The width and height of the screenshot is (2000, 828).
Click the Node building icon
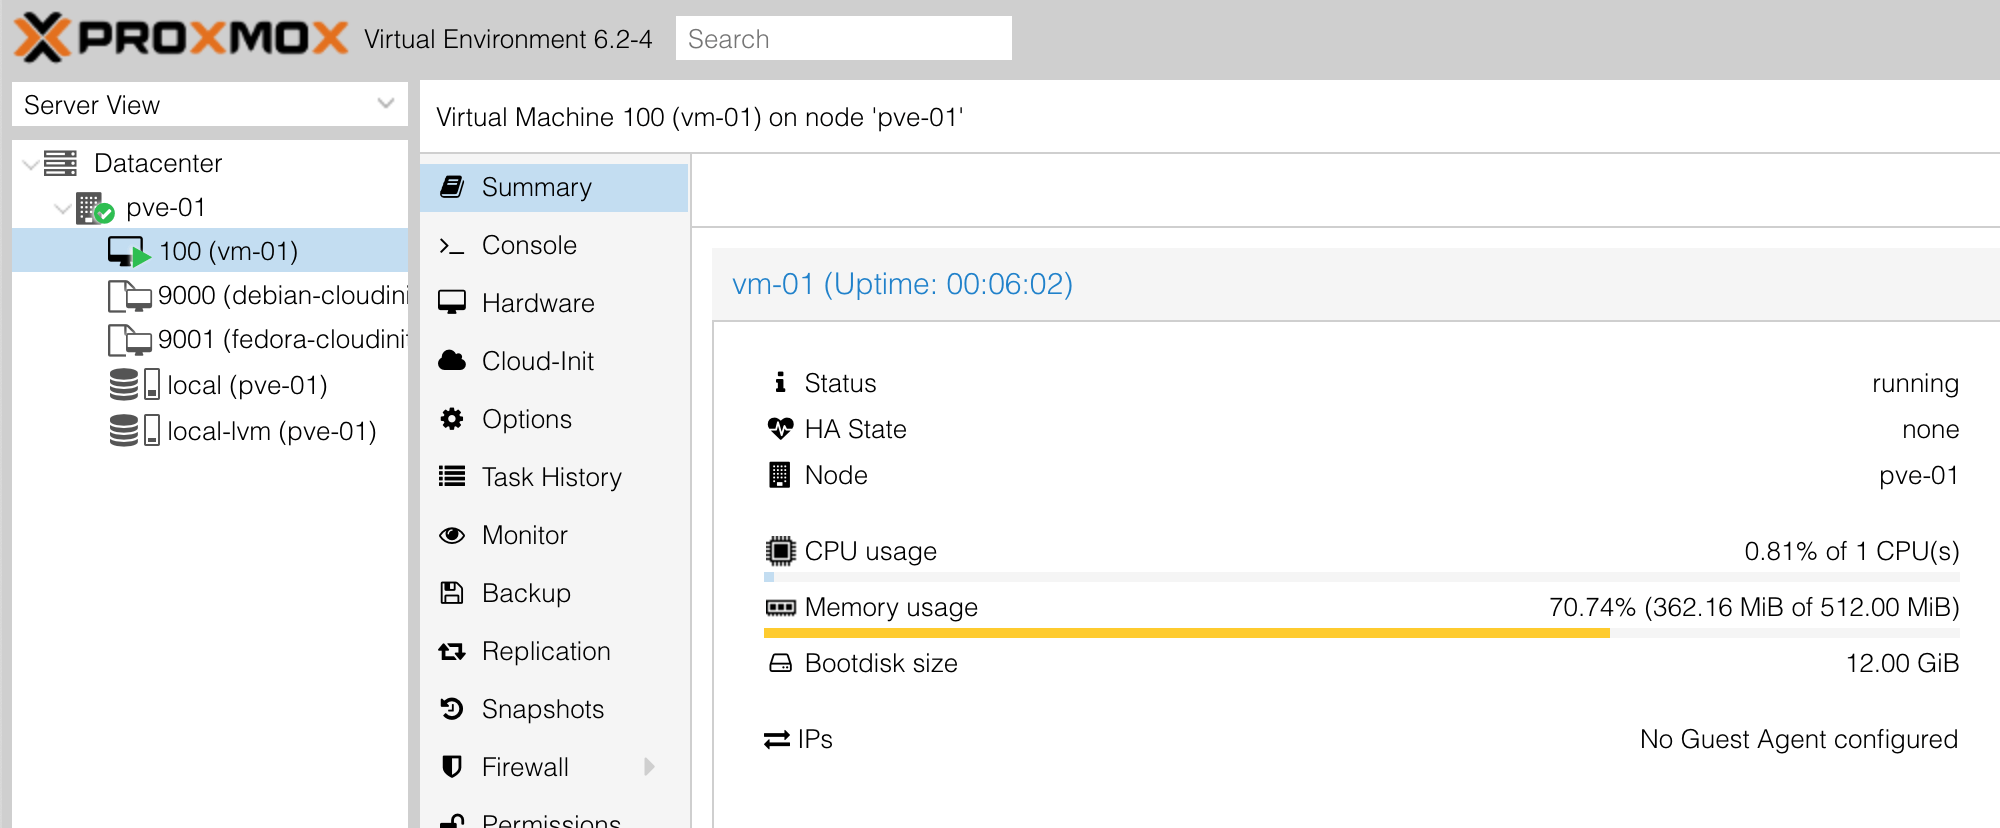pos(780,475)
